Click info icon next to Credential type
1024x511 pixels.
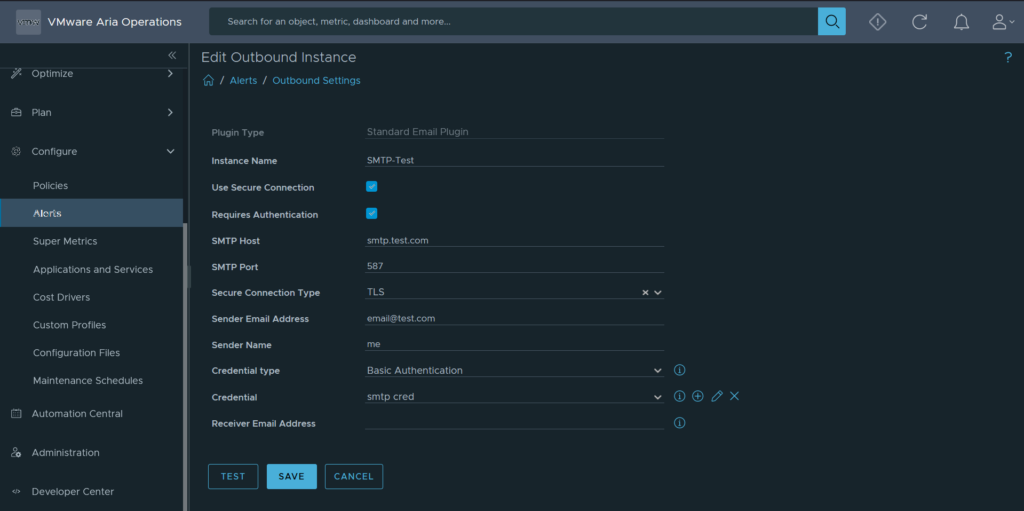[x=679, y=371]
